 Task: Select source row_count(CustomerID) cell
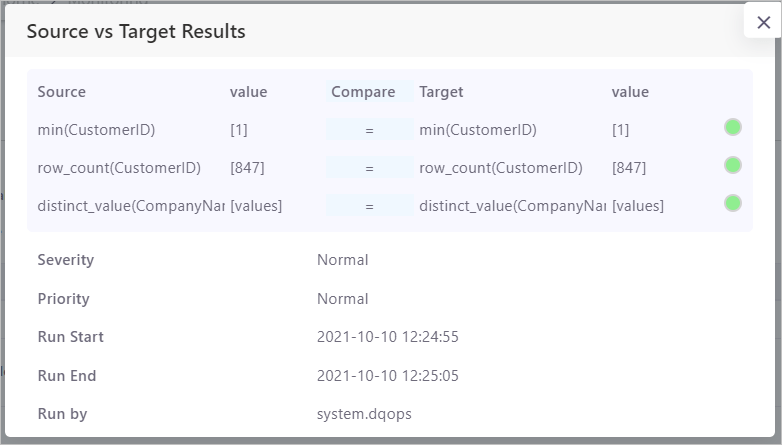tap(119, 168)
